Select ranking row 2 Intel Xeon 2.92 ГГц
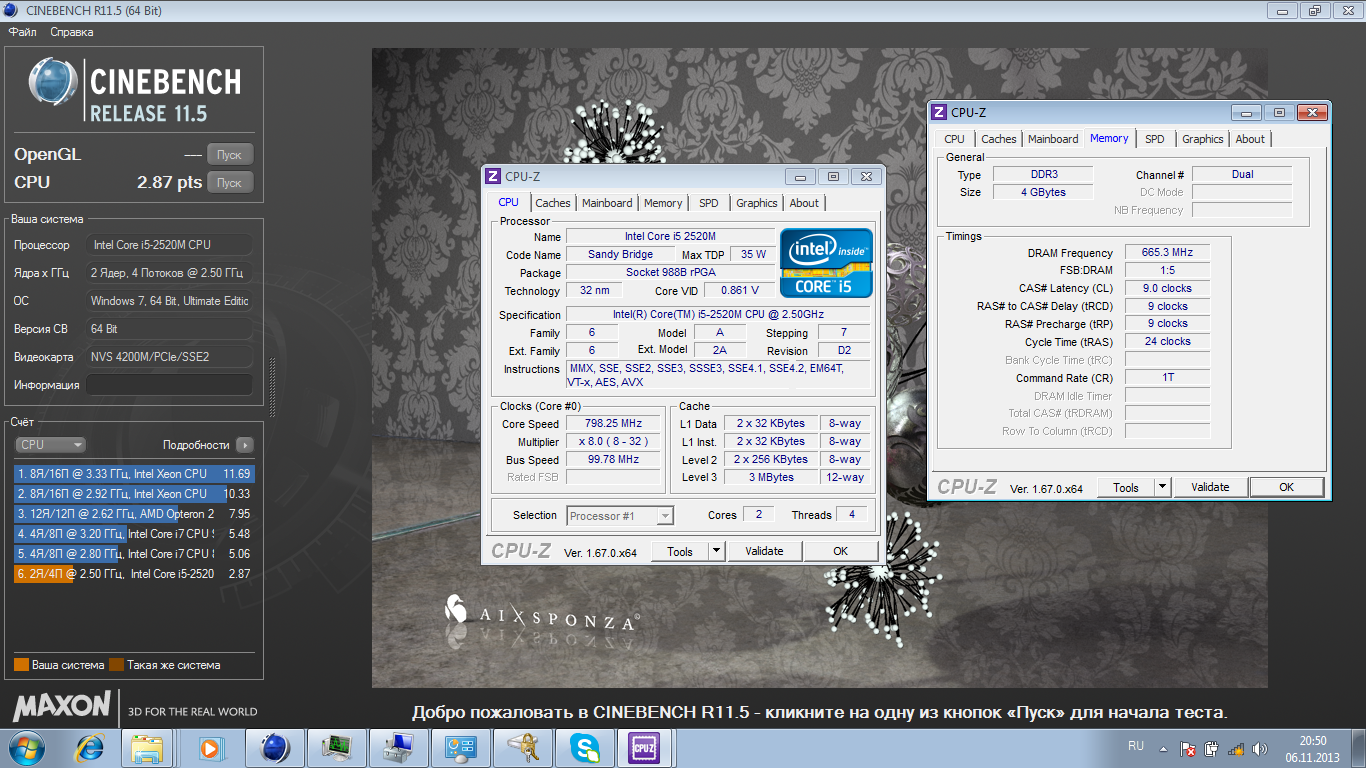 [x=134, y=494]
